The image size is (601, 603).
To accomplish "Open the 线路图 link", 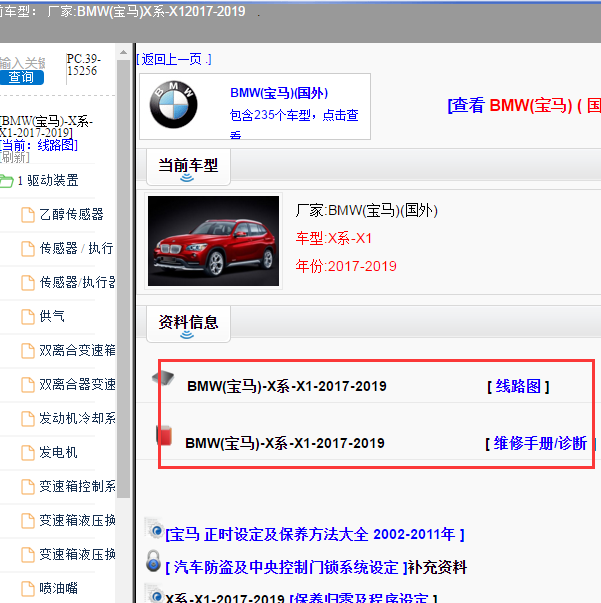I will 518,386.
